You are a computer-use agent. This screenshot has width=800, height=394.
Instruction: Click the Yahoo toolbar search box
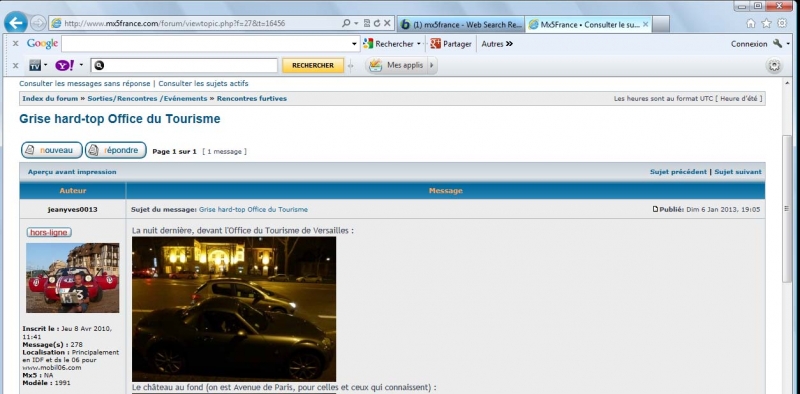(184, 65)
